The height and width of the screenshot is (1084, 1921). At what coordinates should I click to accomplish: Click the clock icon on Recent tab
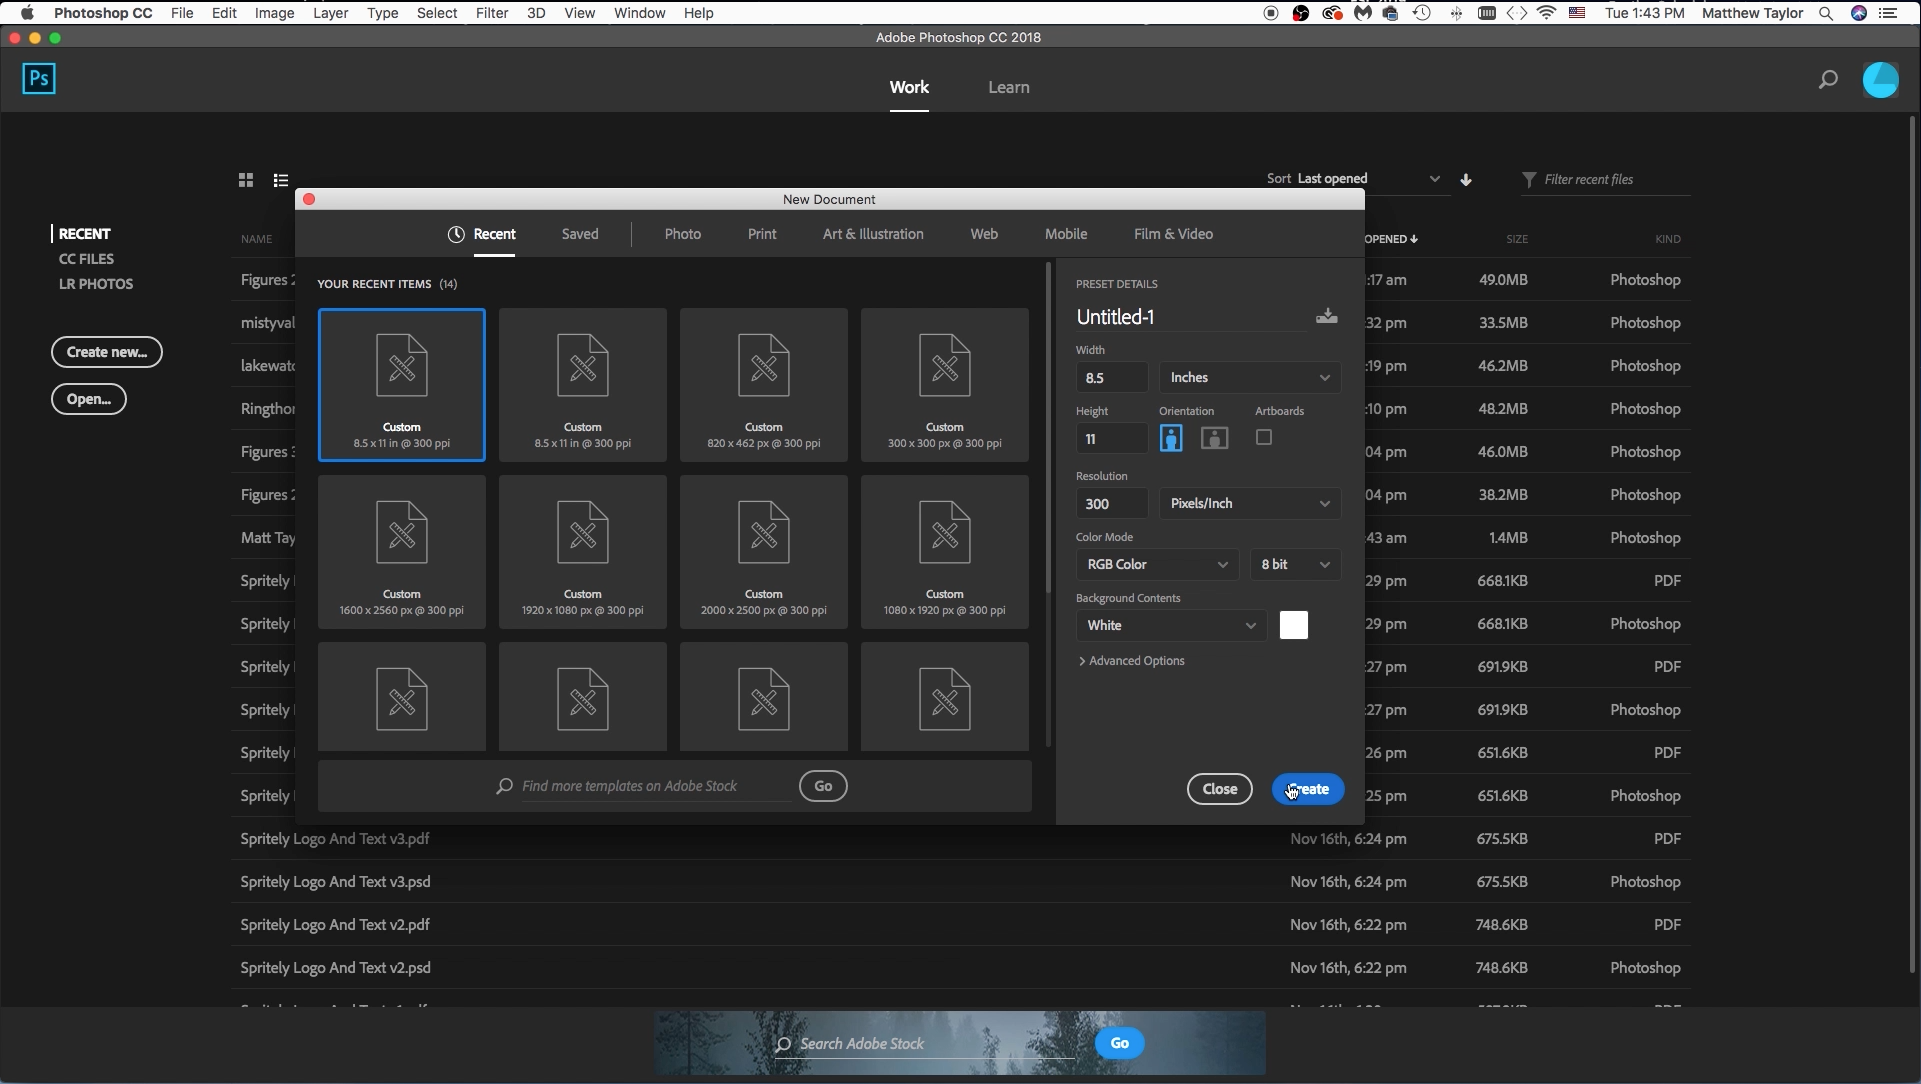pyautogui.click(x=456, y=234)
